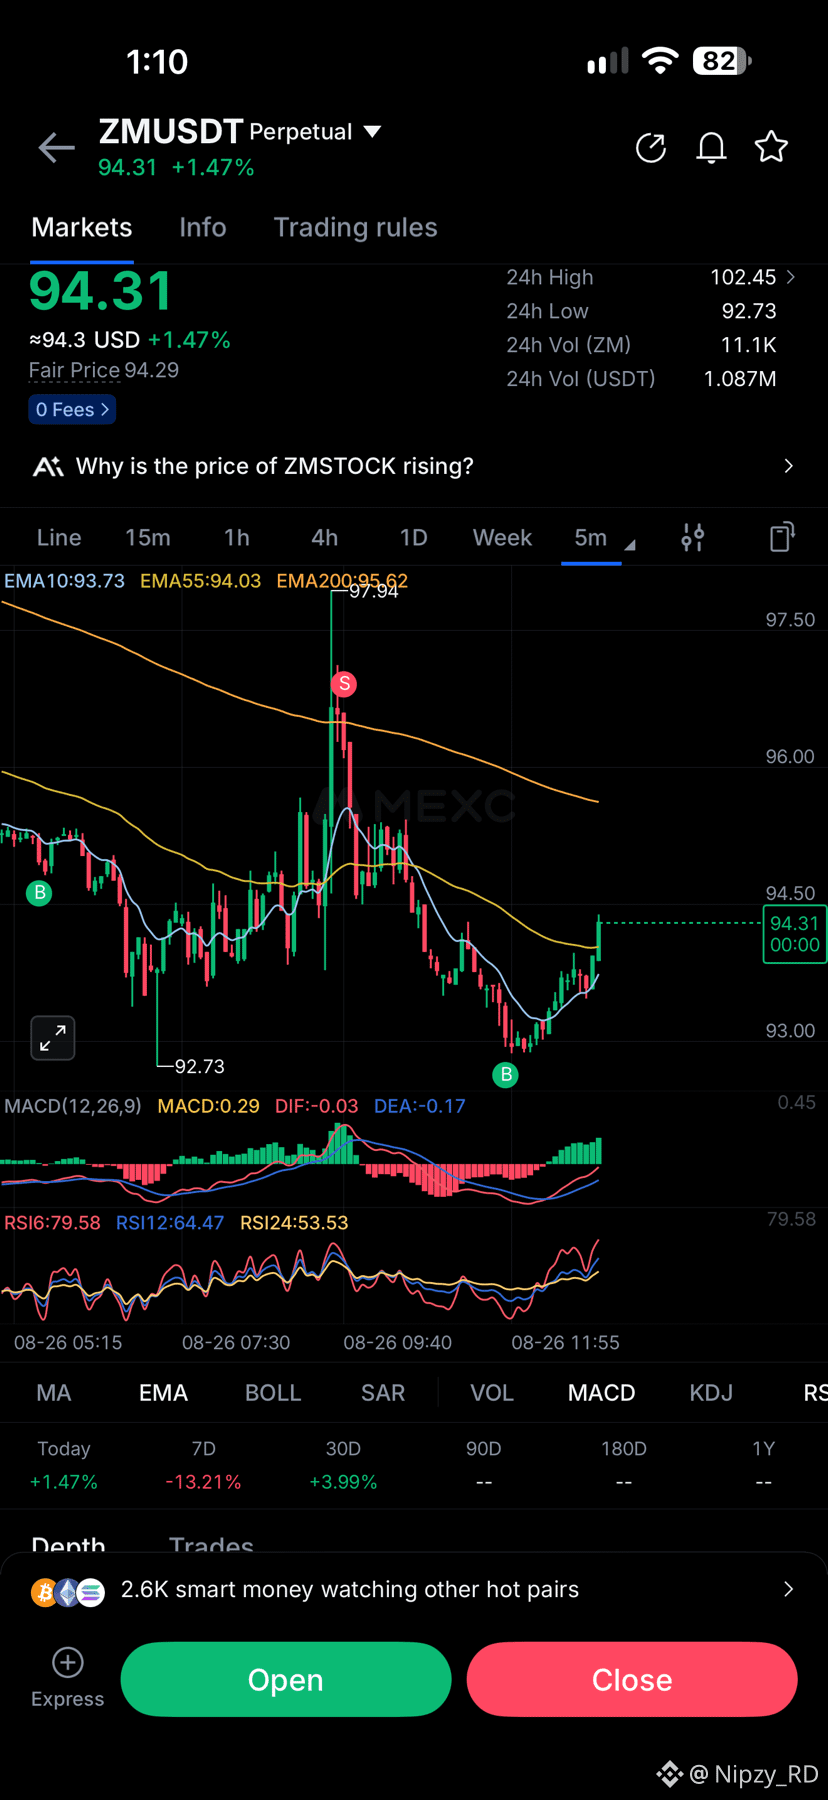Tap the AI insights icon beside ZMSTOCK question
The image size is (828, 1800).
click(48, 467)
